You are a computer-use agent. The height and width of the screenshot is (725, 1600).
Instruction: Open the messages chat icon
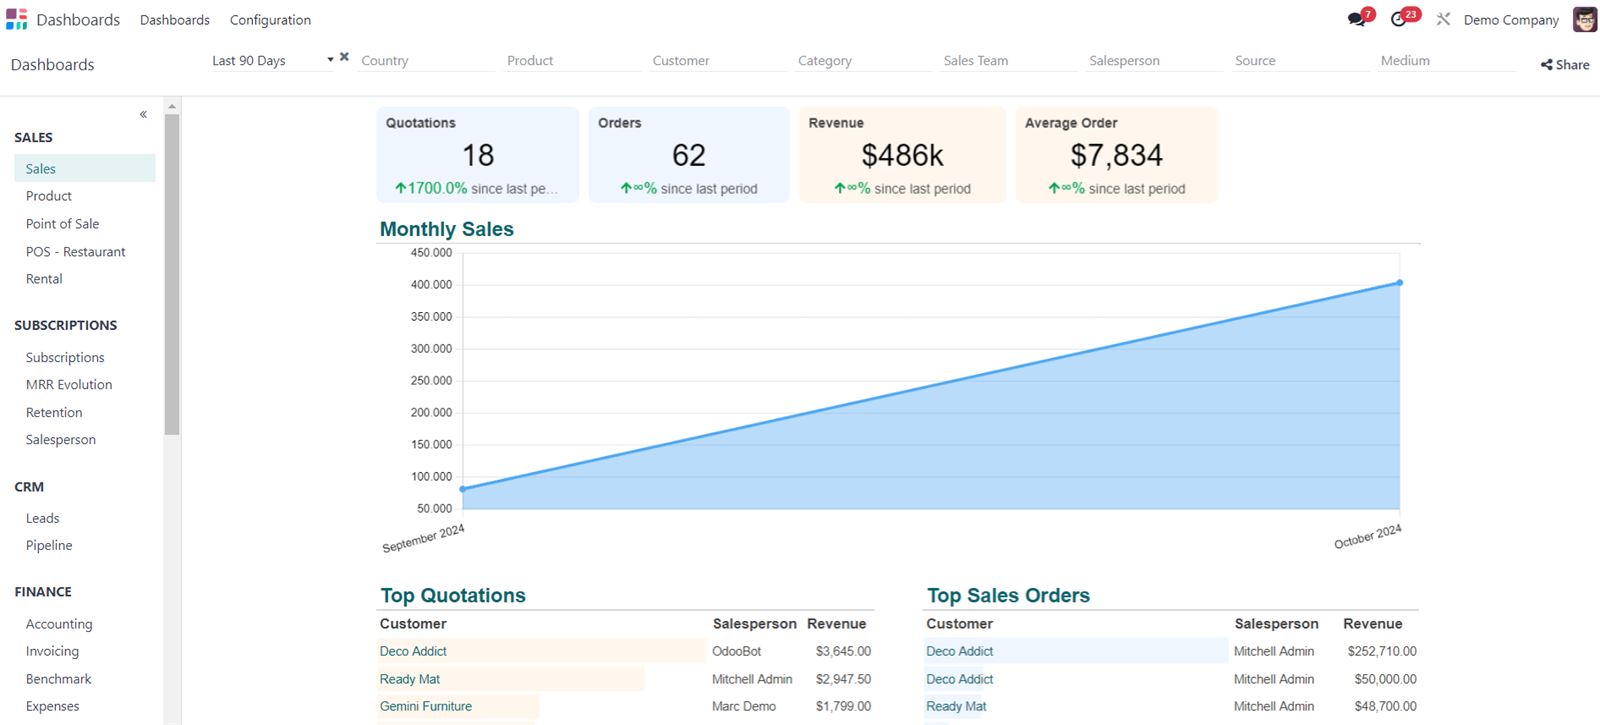coord(1357,19)
